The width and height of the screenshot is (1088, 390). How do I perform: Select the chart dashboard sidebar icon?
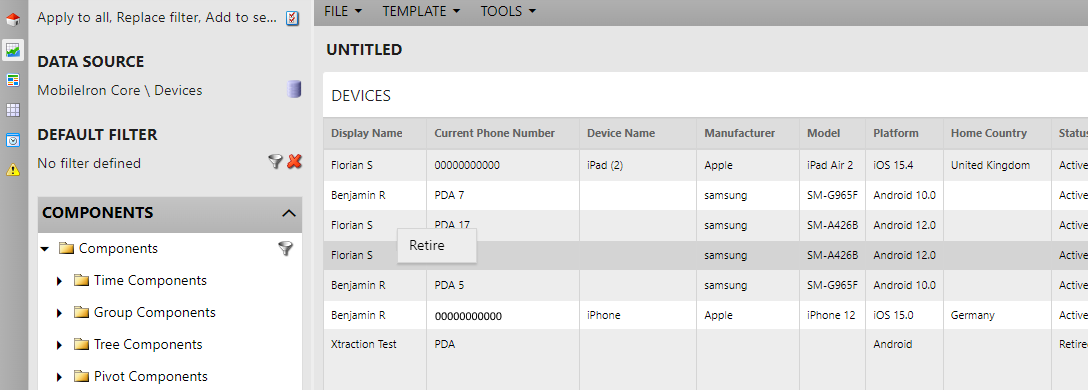12,50
